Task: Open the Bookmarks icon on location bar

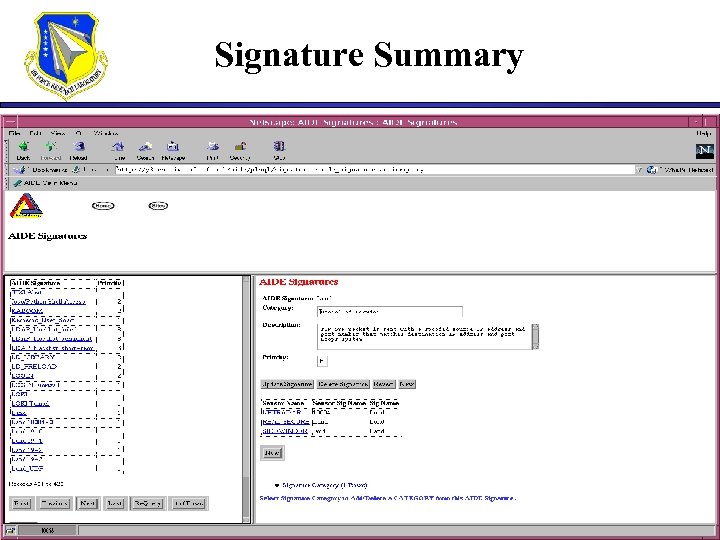Action: [20, 170]
